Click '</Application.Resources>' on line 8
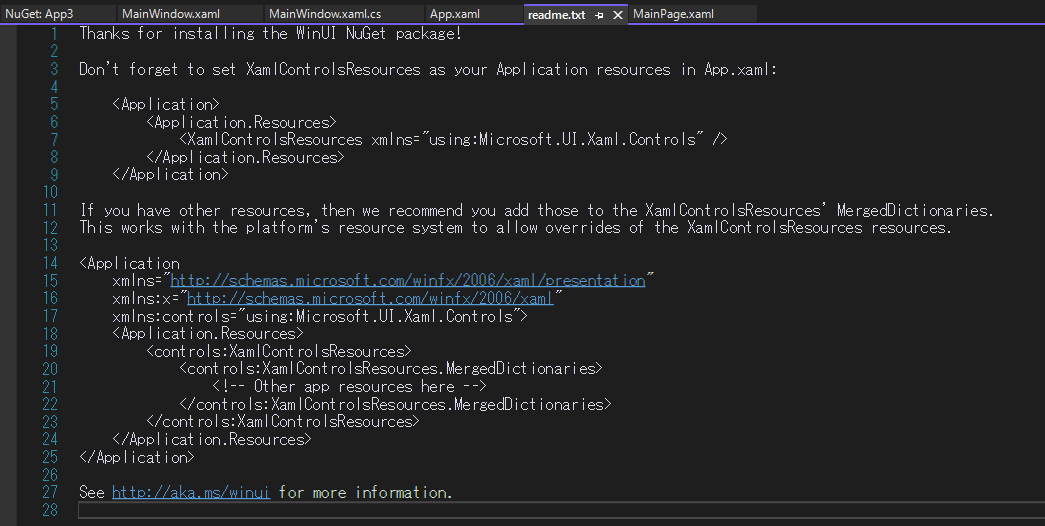This screenshot has height=526, width=1045. 245,157
